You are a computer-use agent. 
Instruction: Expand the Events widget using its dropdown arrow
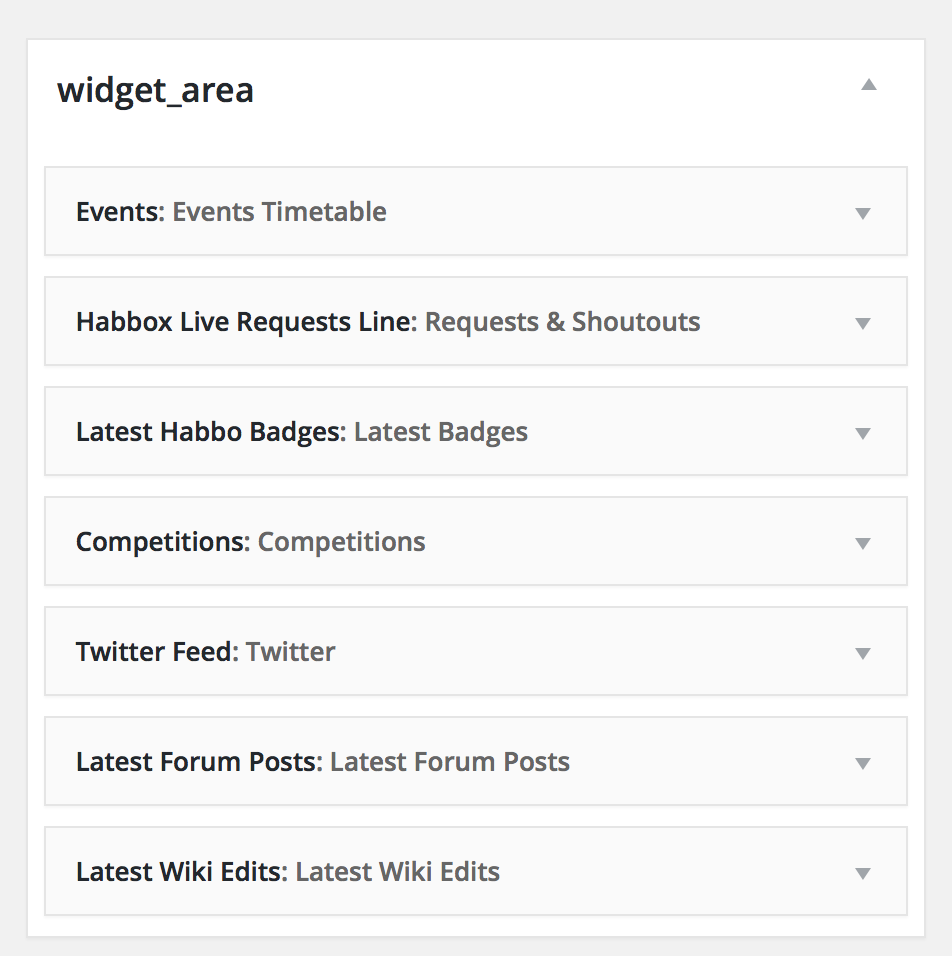[863, 213]
